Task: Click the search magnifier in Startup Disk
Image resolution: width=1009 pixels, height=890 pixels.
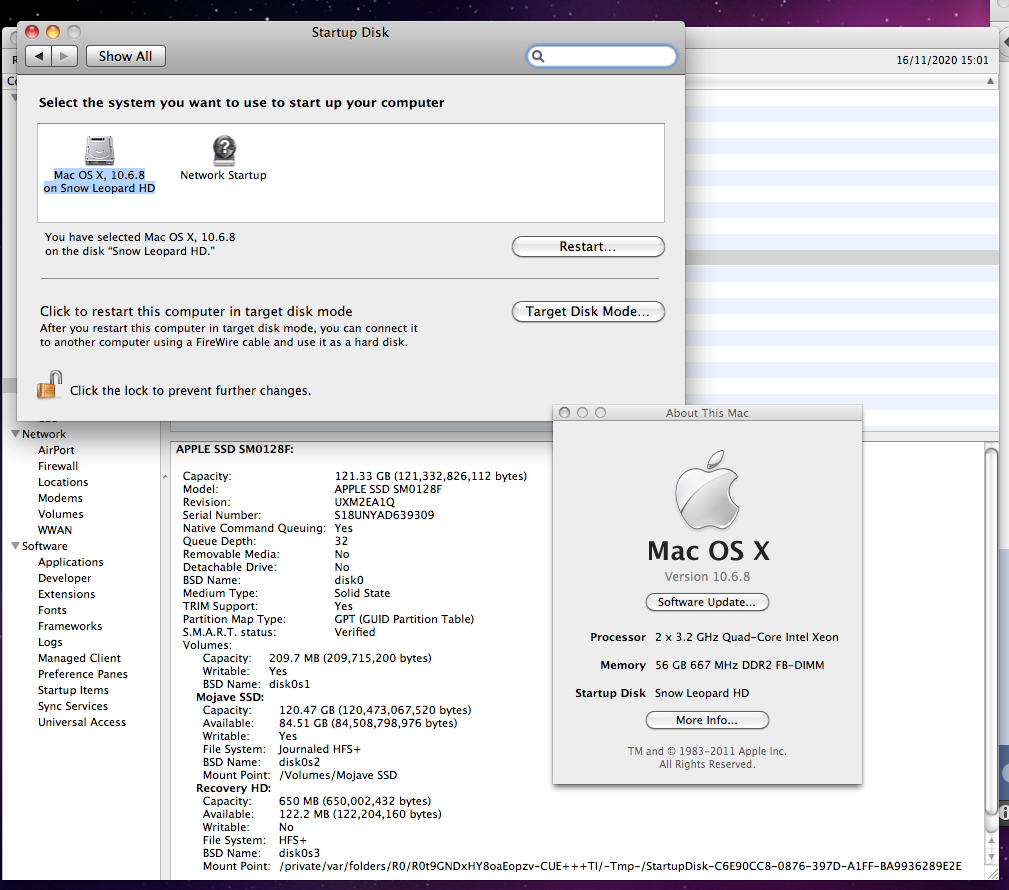Action: click(538, 57)
